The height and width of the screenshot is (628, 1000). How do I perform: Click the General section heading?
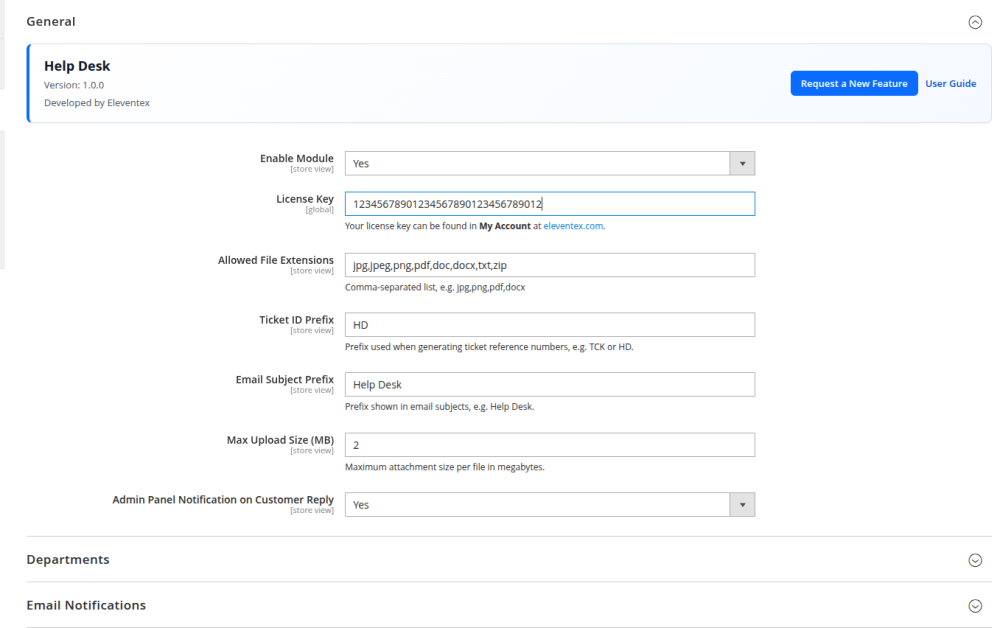(51, 22)
